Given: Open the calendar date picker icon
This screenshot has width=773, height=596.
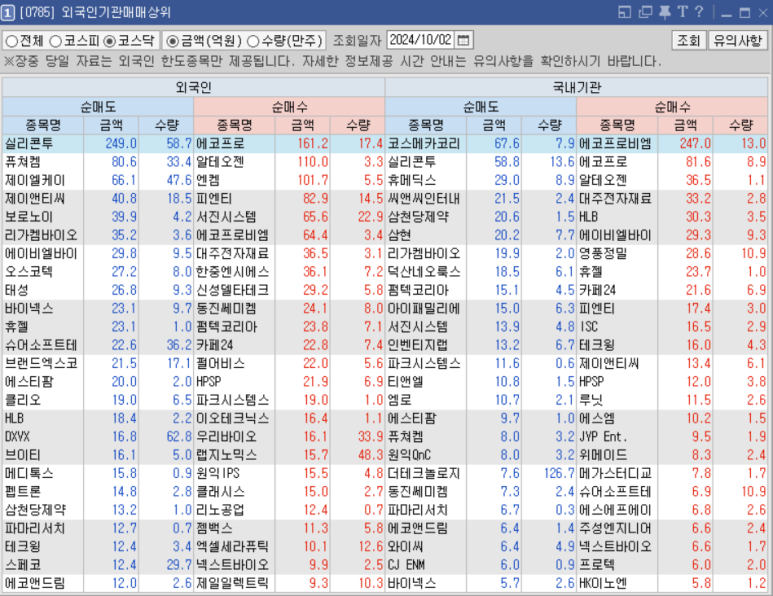Looking at the screenshot, I should pos(463,40).
